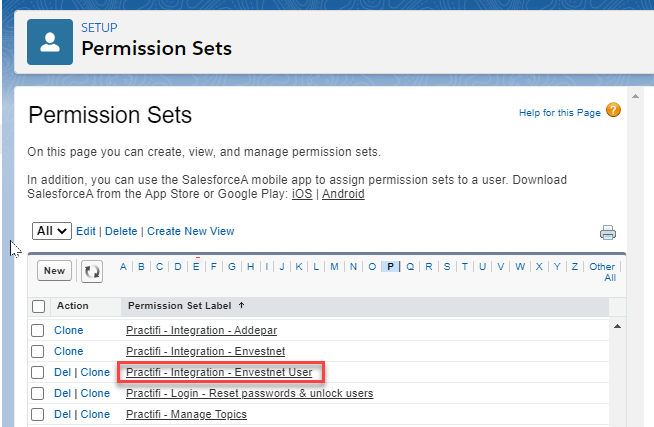This screenshot has height=427, width=654.
Task: Open Help for this Page link
Action: [x=560, y=113]
